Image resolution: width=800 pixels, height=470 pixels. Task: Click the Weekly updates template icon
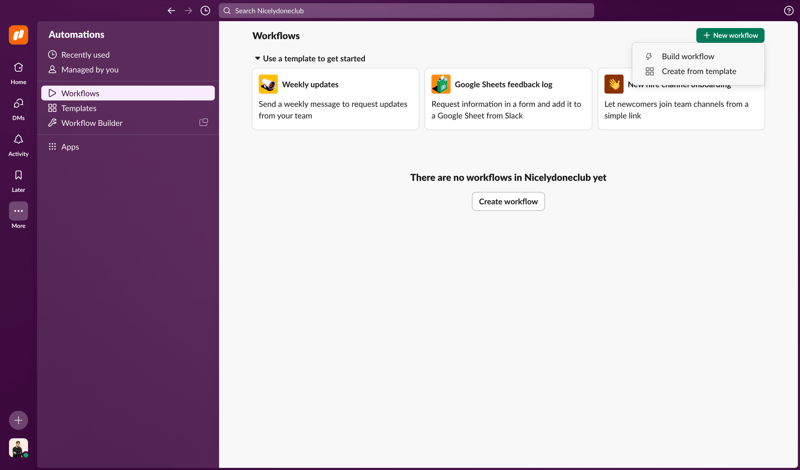point(268,84)
